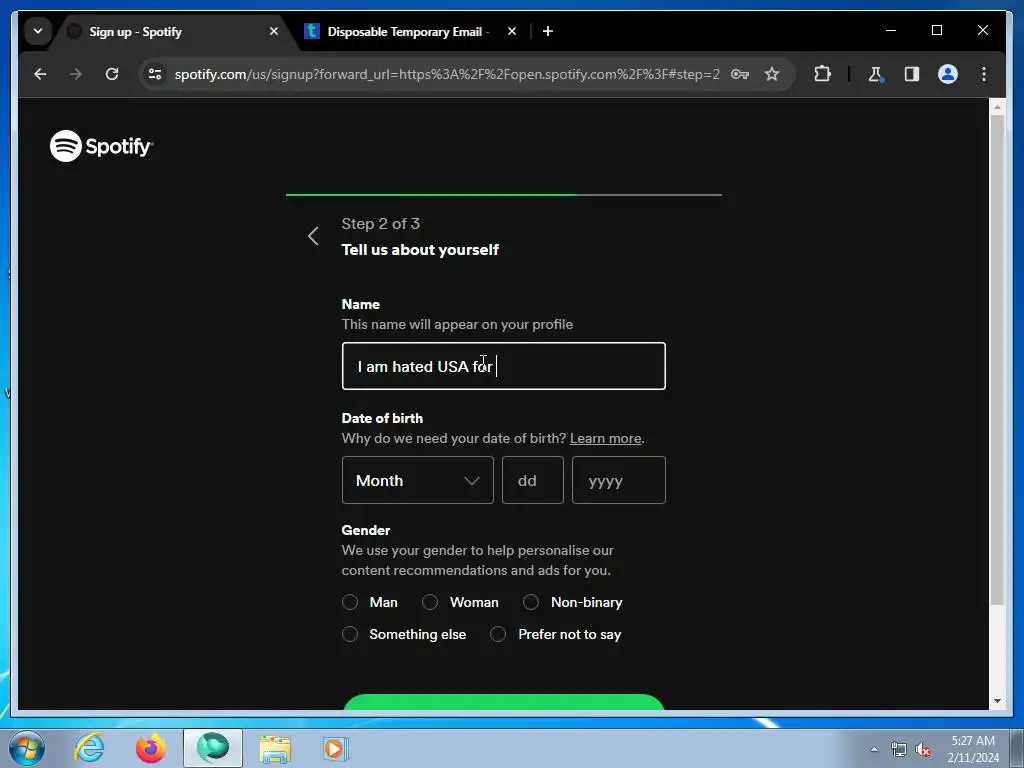Viewport: 1024px width, 768px height.
Task: Open the Spotify logo home link
Action: pos(101,146)
